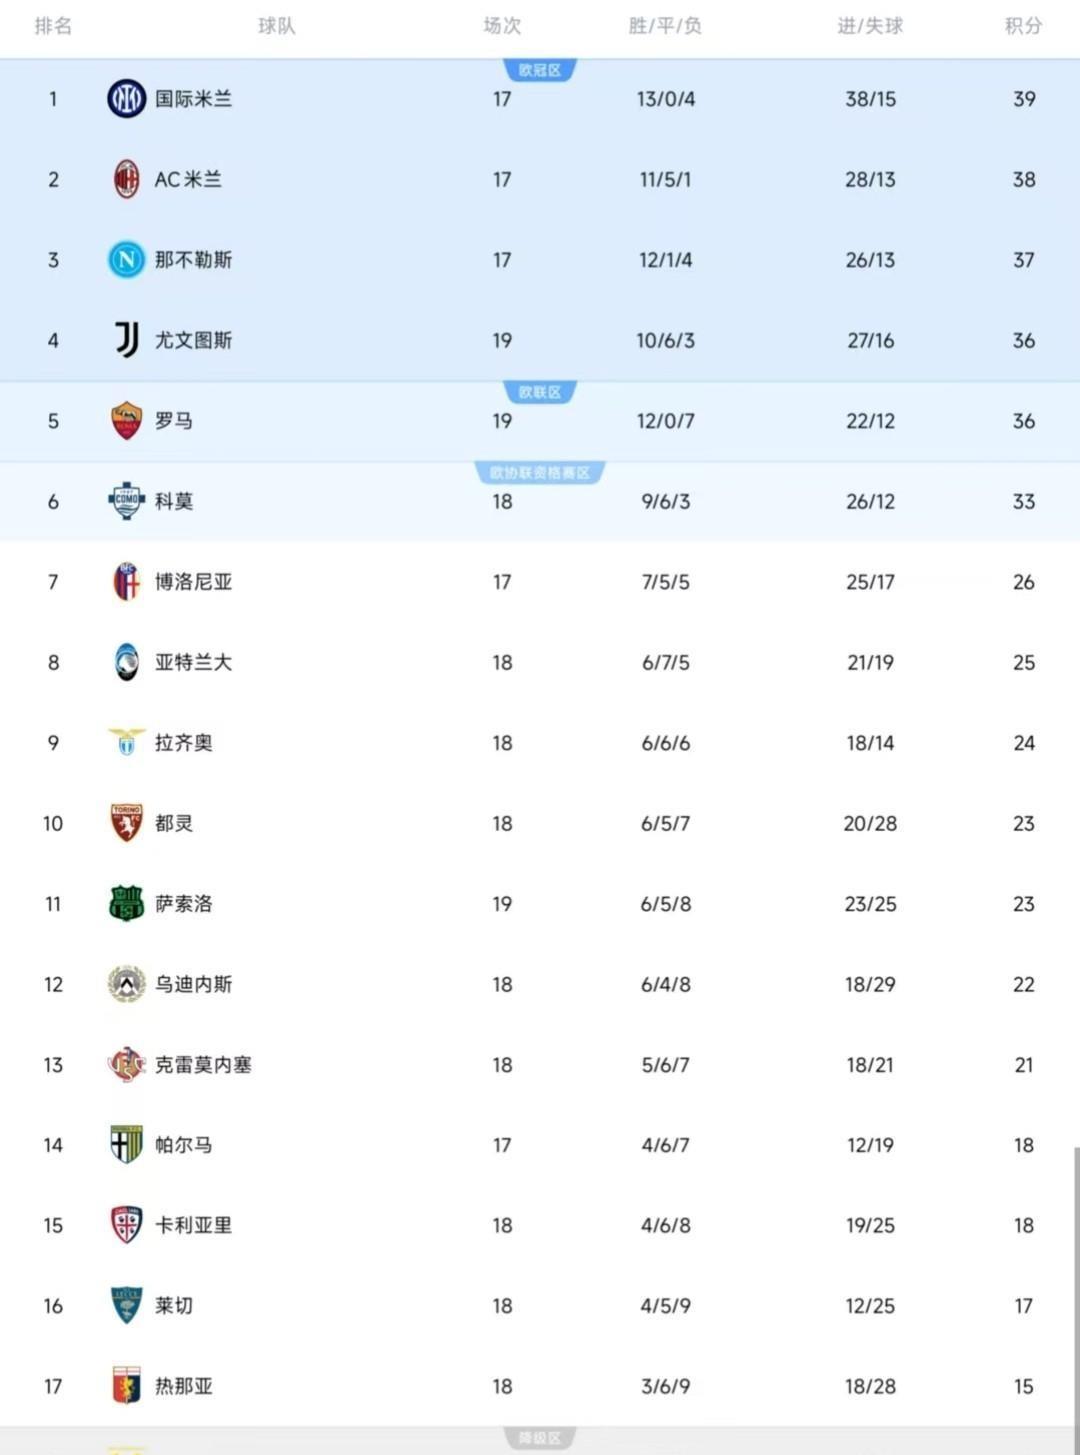Image resolution: width=1080 pixels, height=1455 pixels.
Task: Click the Inter Milan club crest
Action: click(x=126, y=99)
